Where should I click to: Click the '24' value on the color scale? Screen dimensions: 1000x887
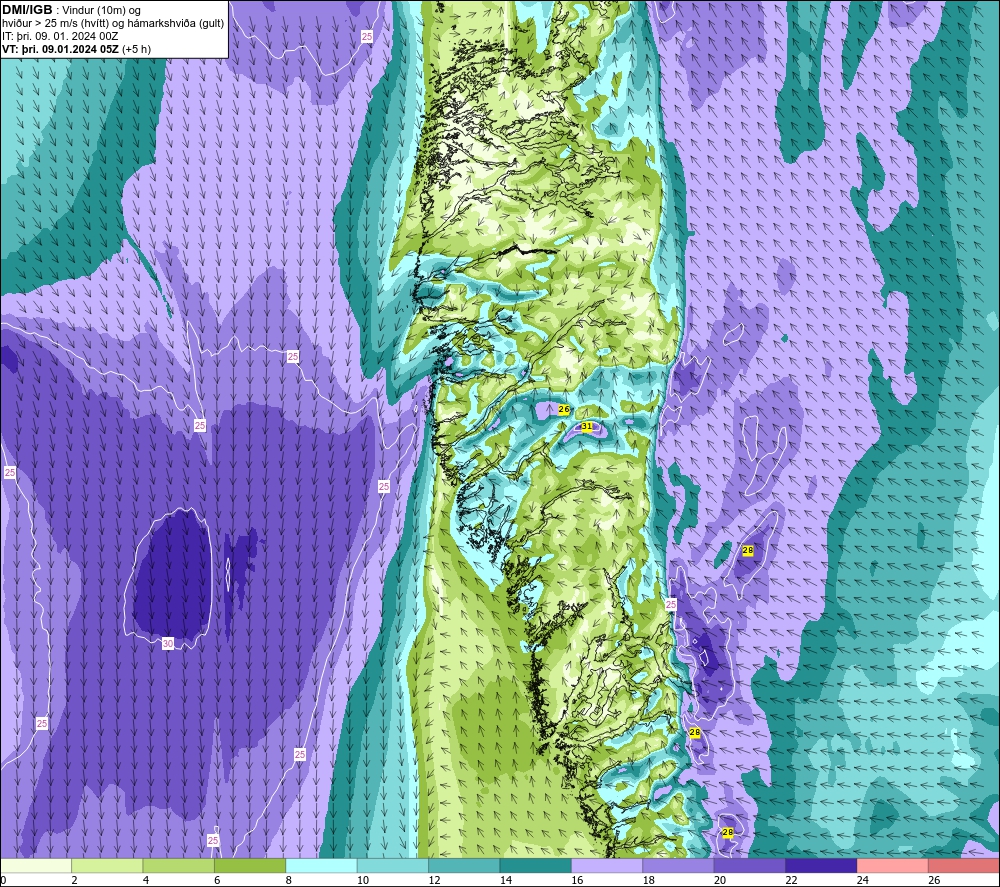[x=863, y=880]
